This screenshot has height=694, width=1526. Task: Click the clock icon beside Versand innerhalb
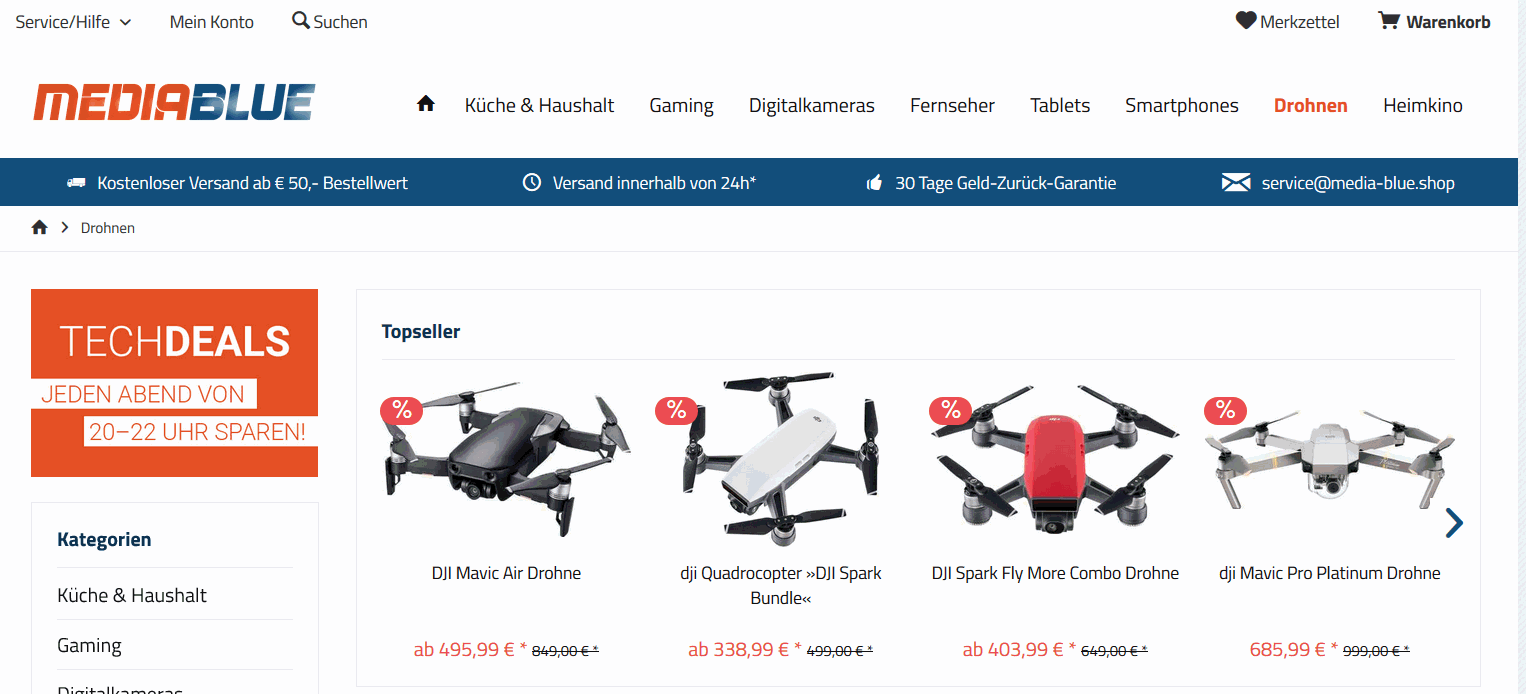(532, 182)
